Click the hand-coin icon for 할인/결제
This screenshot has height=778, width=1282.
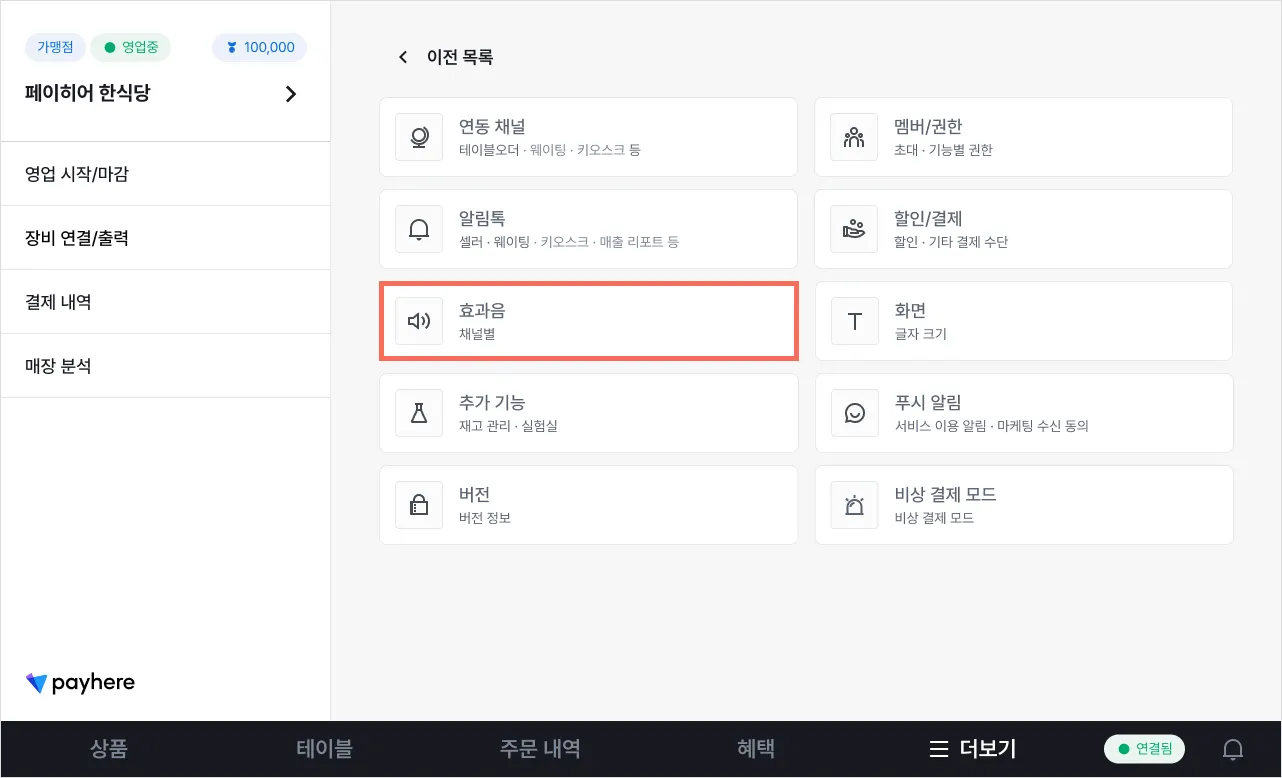(x=854, y=229)
